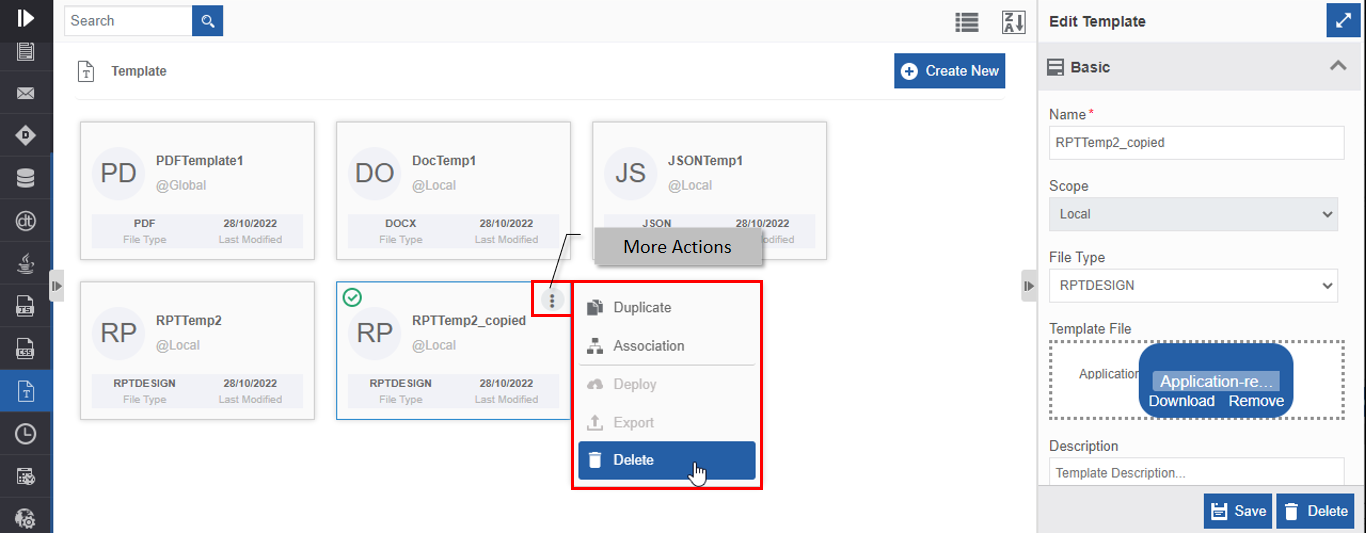Click the green check on RPTTemp2_copied card
Image resolution: width=1366 pixels, height=533 pixels.
click(x=352, y=297)
